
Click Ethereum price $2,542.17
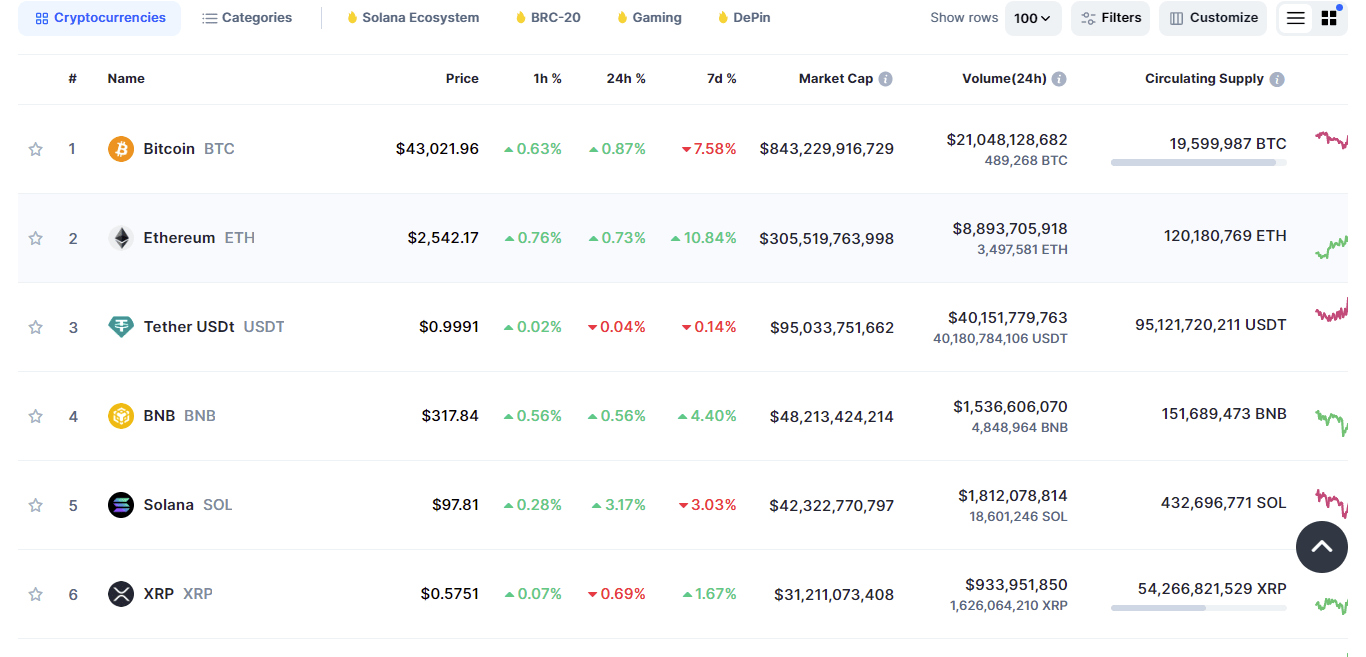coord(443,238)
